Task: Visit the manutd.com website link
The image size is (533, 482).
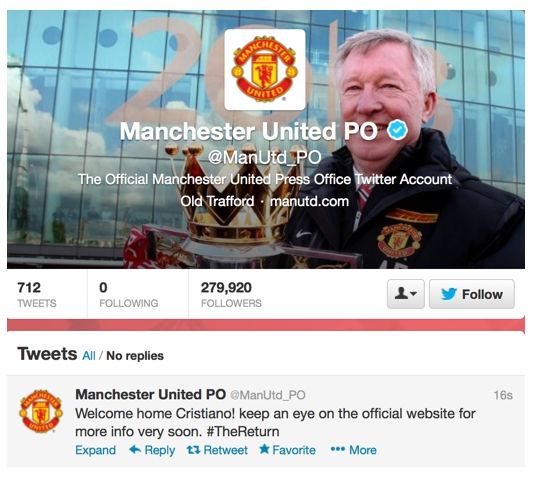Action: [309, 201]
